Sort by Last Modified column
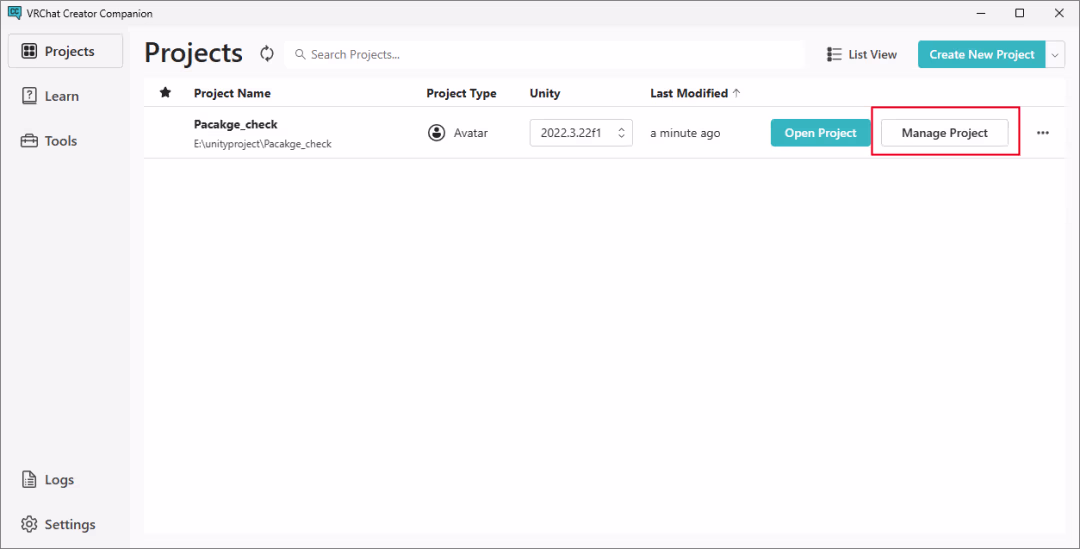 click(x=695, y=93)
